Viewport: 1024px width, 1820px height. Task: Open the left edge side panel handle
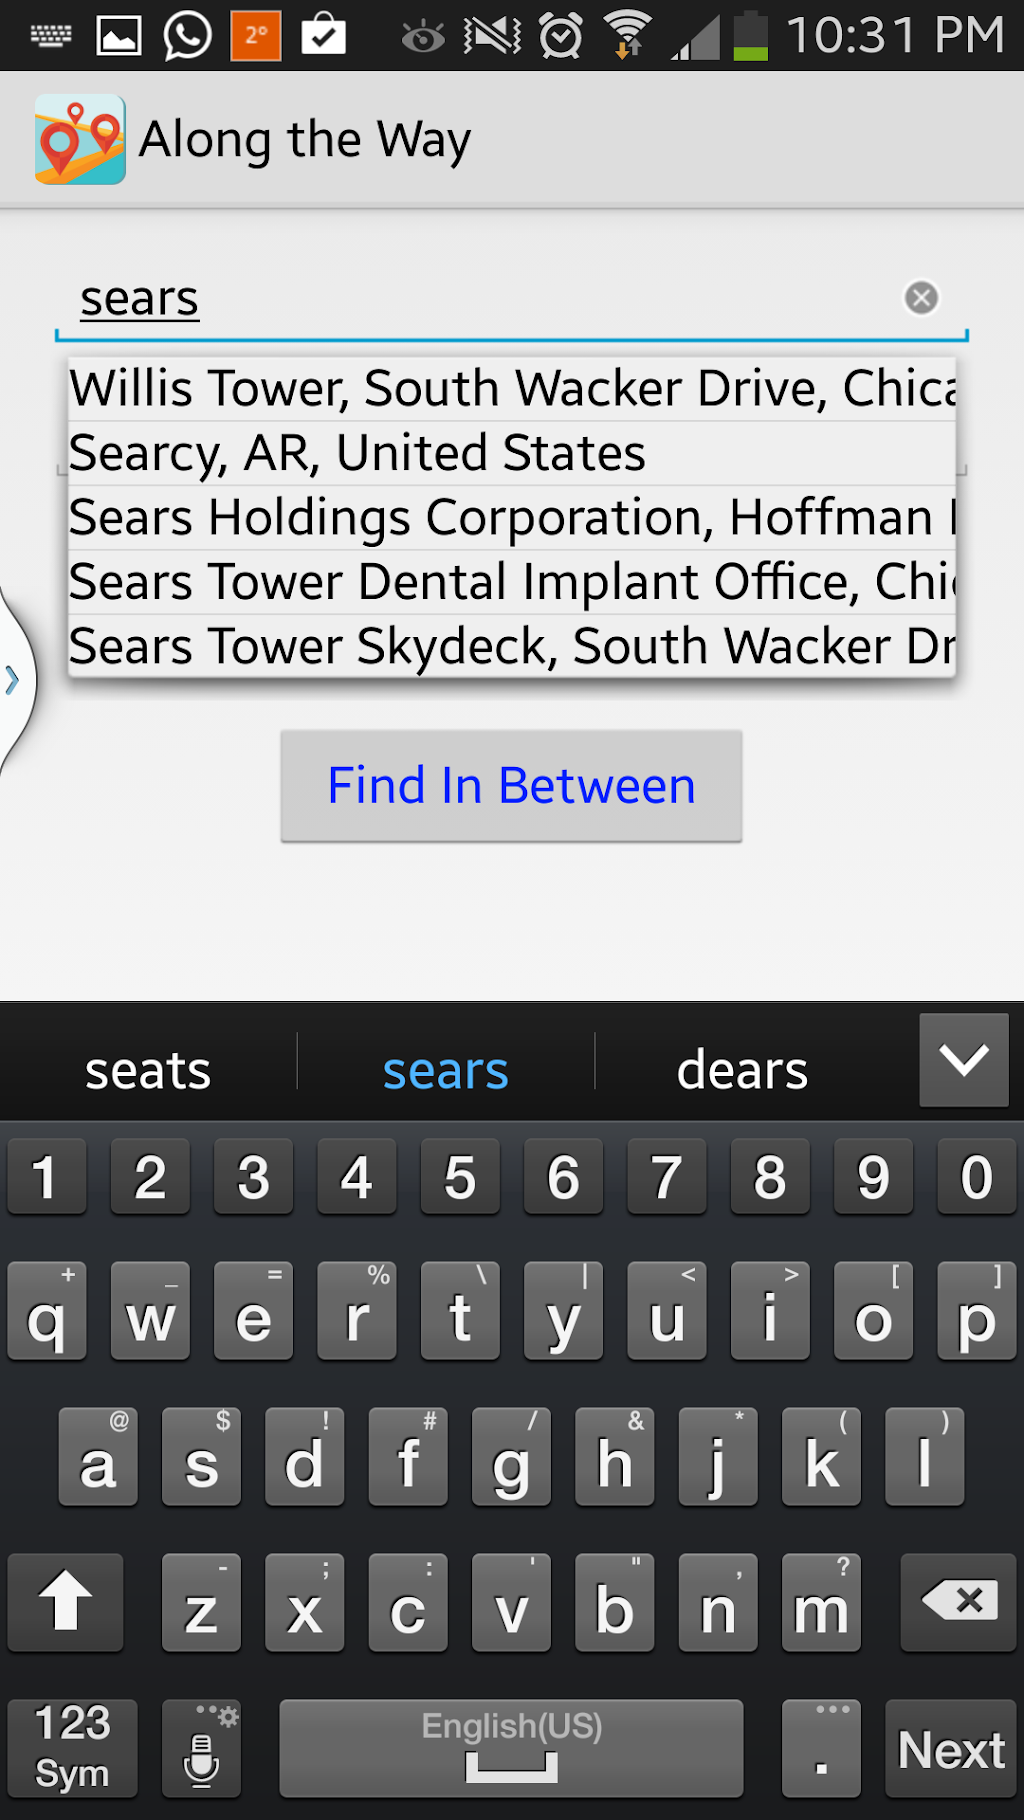pos(14,680)
